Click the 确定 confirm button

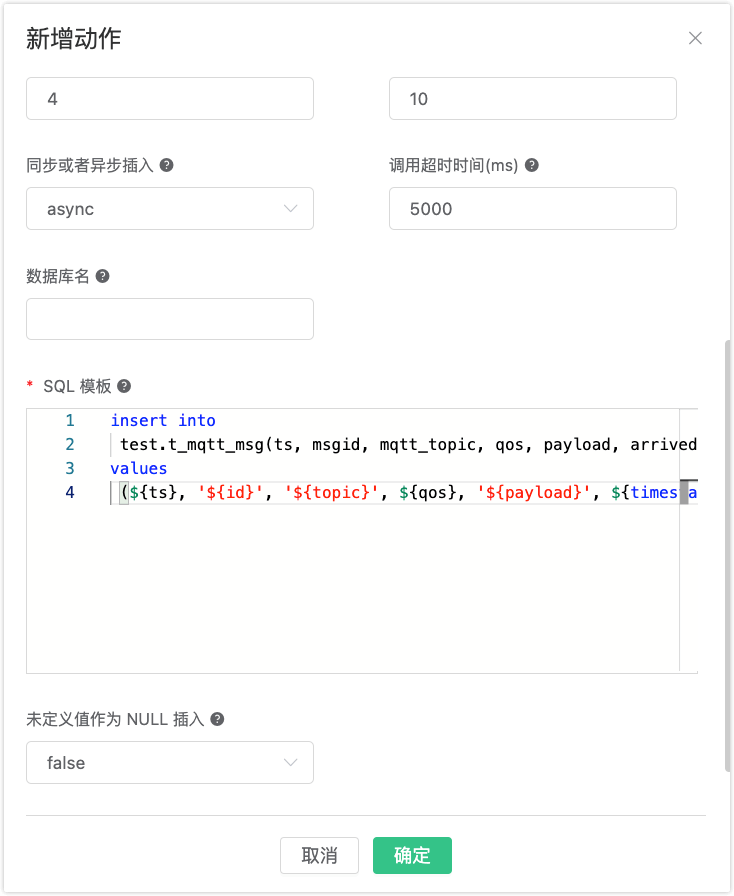(x=412, y=855)
